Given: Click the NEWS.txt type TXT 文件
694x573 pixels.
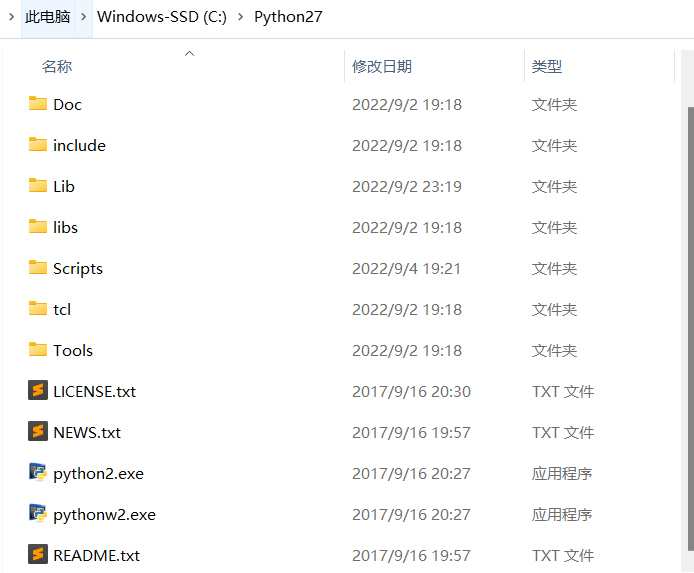Looking at the screenshot, I should (563, 433).
